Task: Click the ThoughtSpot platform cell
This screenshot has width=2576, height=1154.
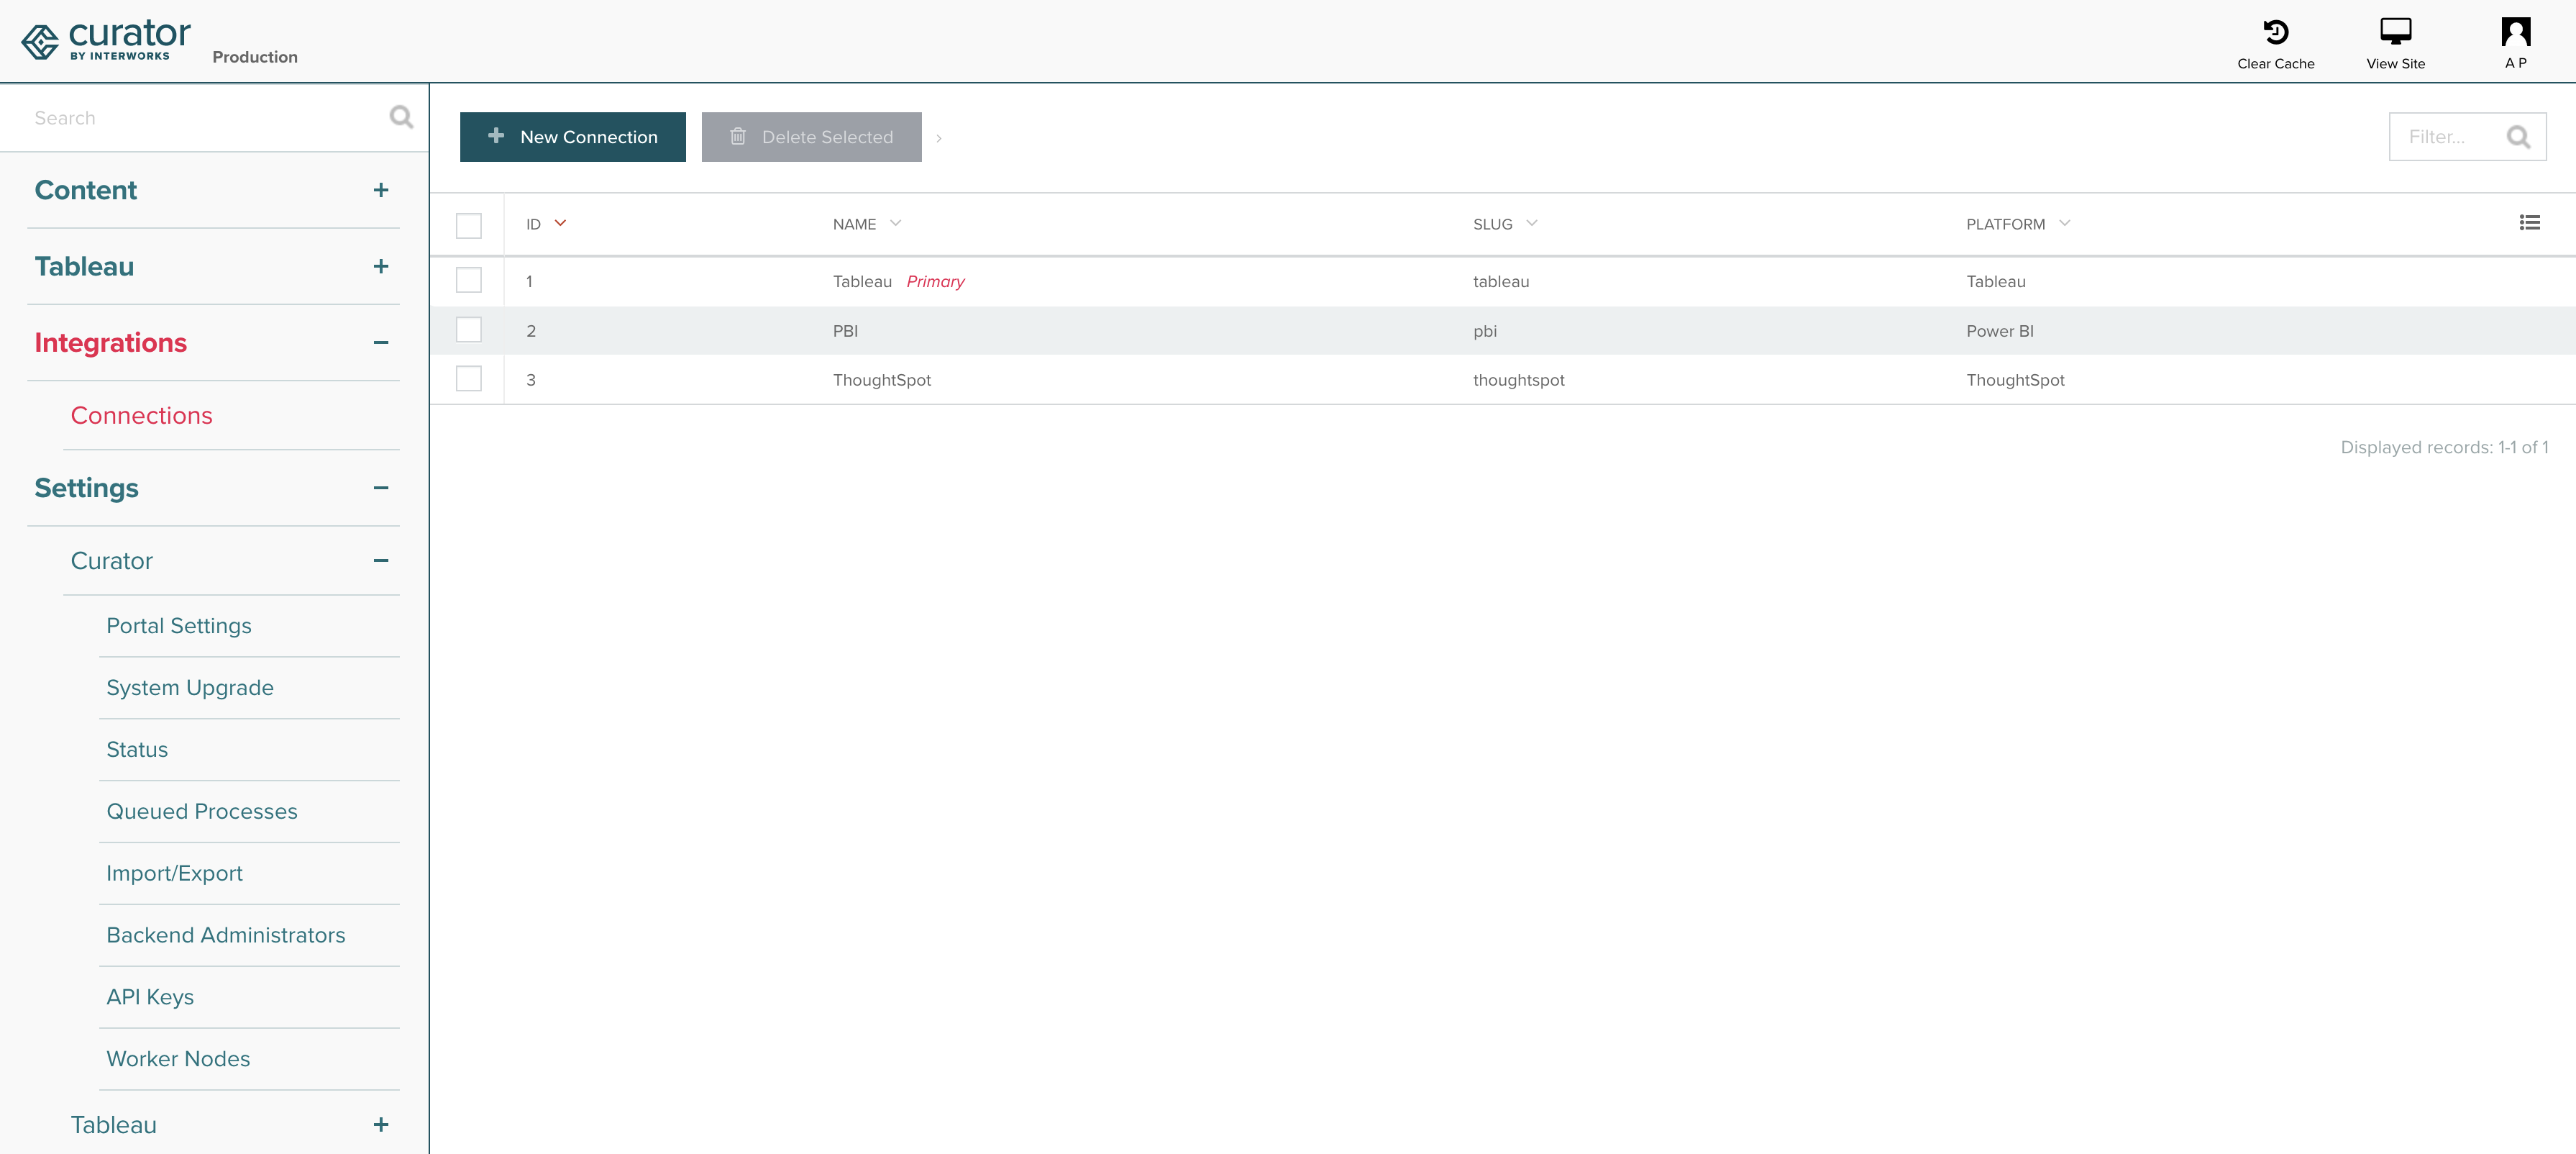Action: coord(2015,380)
